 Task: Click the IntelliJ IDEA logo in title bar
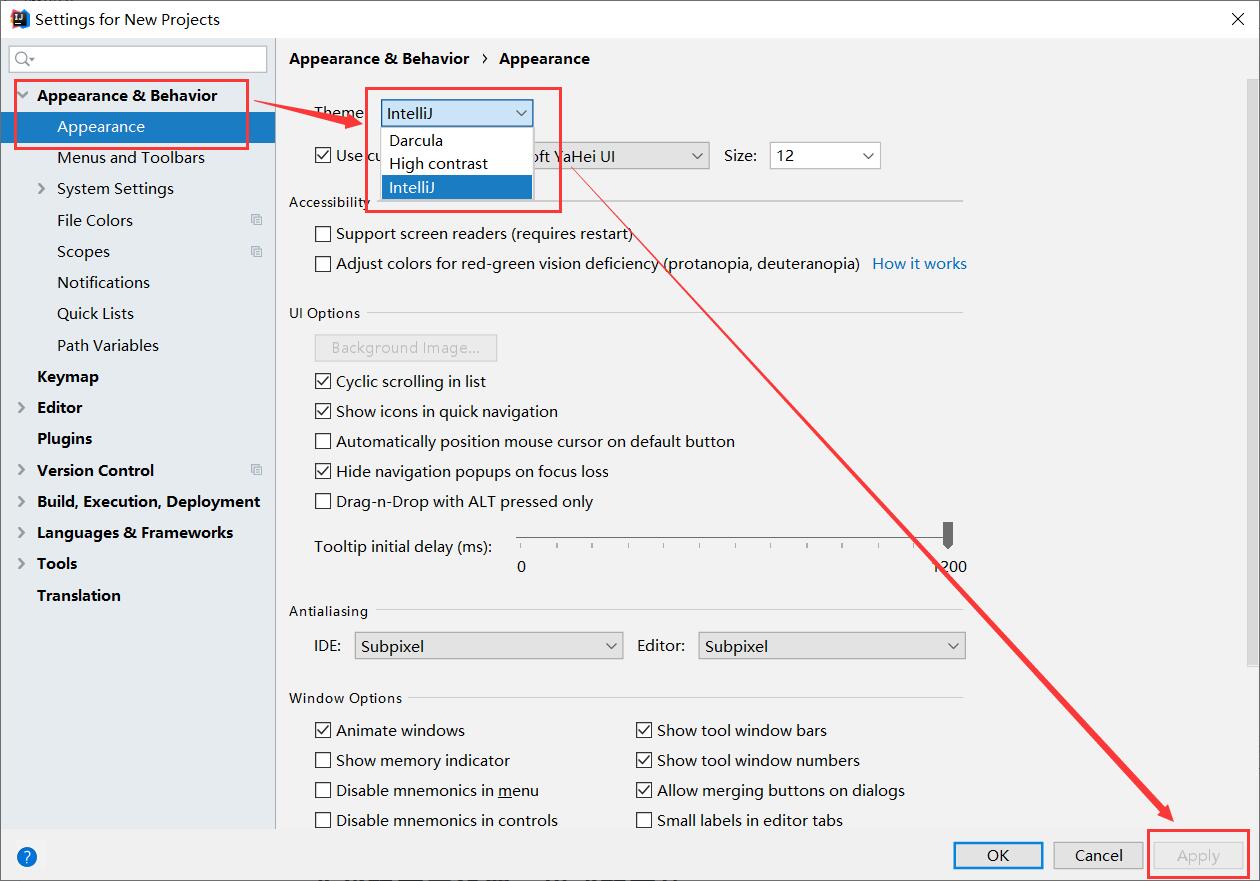[x=19, y=18]
